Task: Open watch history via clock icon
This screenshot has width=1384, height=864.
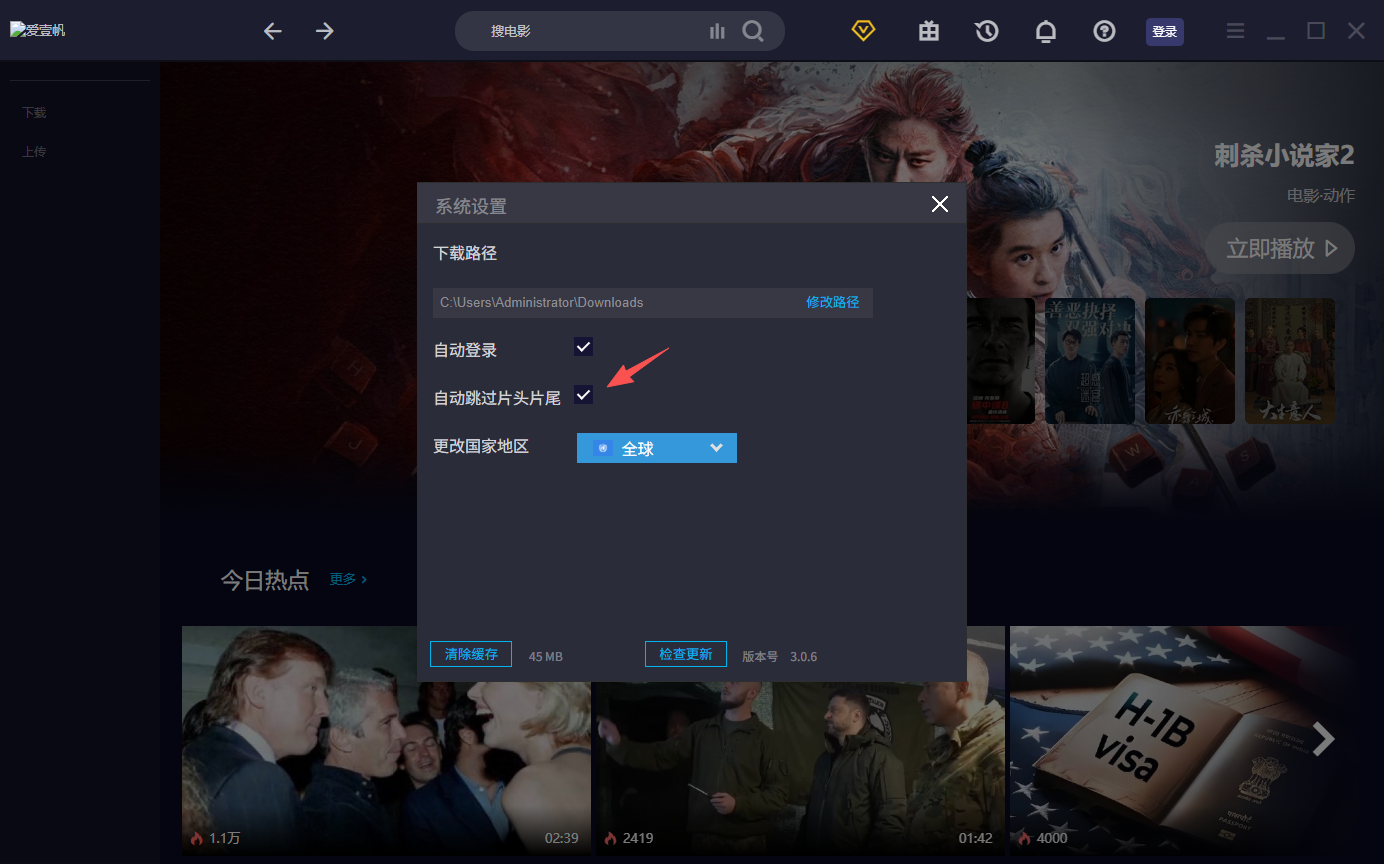Action: click(x=986, y=31)
